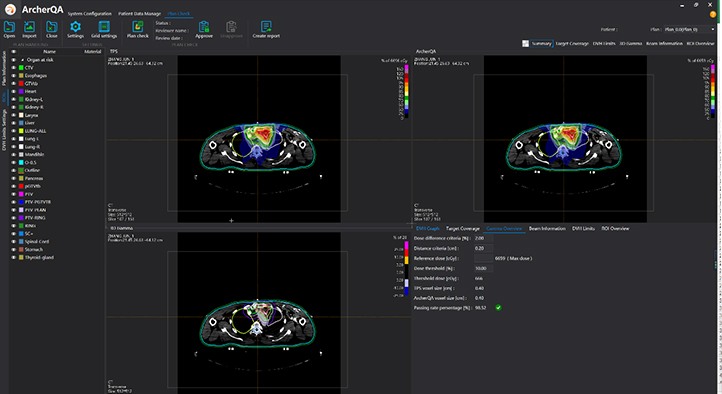Screen dimensions: 722x394
Task: Hide the Stomach structure
Action: tap(14, 249)
